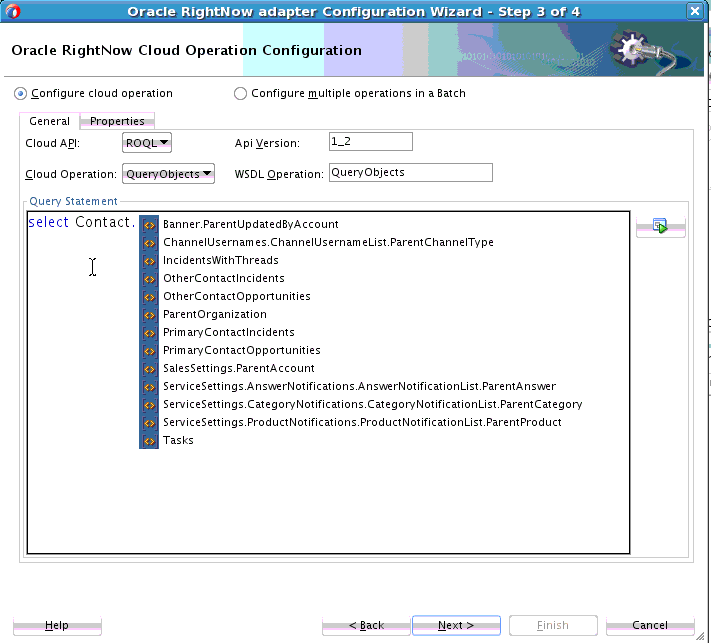This screenshot has width=711, height=643.
Task: Click icon beside SalesSettings.ParentAccount
Action: (149, 369)
